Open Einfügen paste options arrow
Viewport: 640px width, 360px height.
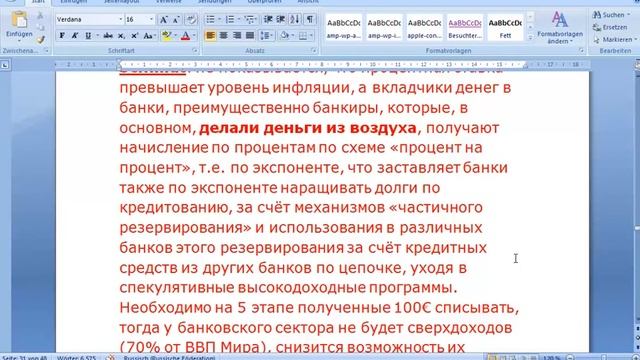[x=19, y=40]
